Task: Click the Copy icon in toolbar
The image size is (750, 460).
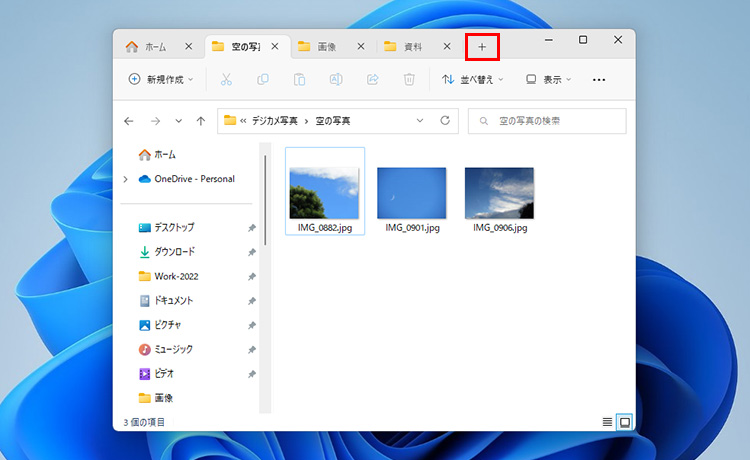Action: [x=263, y=79]
